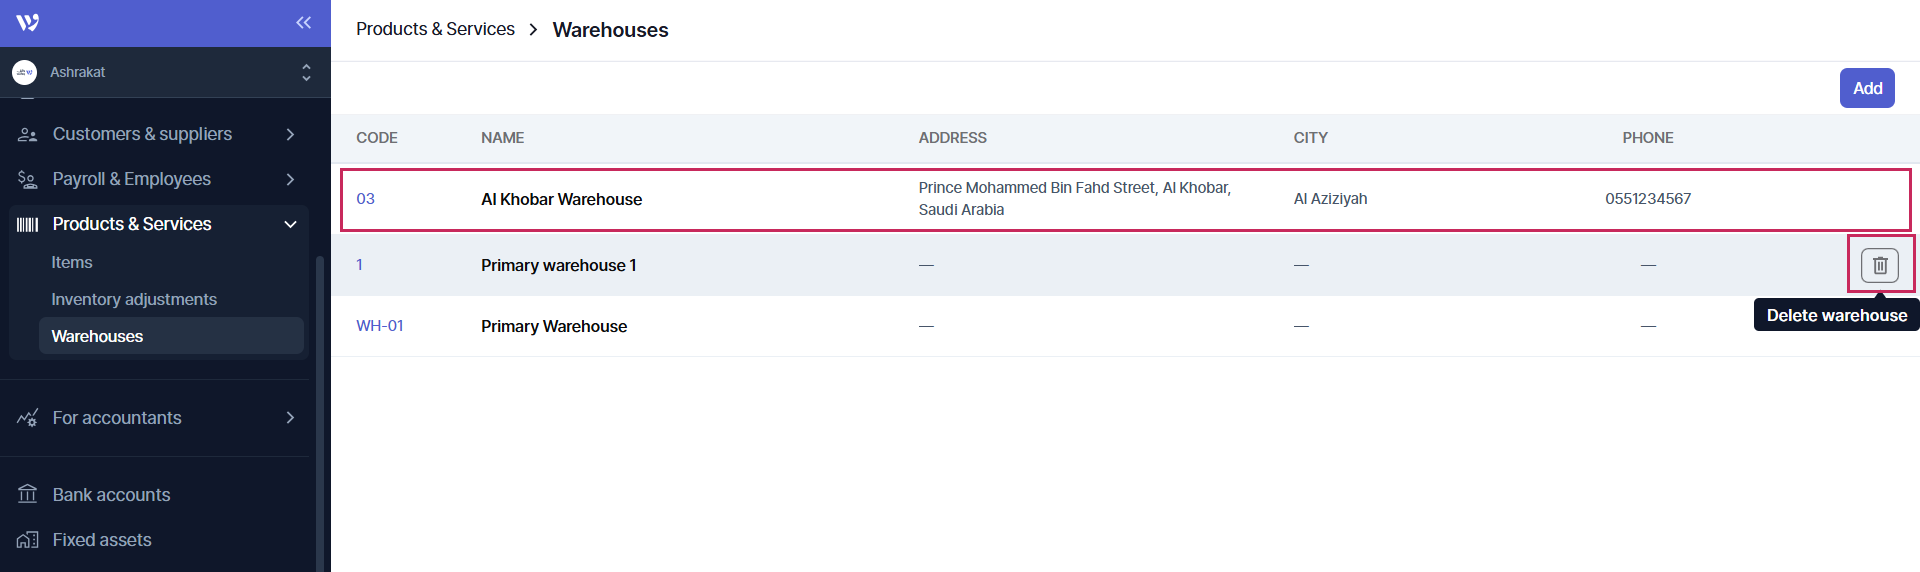This screenshot has height=572, width=1920.
Task: Expand the Payroll & Employees chevron
Action: pyautogui.click(x=290, y=179)
